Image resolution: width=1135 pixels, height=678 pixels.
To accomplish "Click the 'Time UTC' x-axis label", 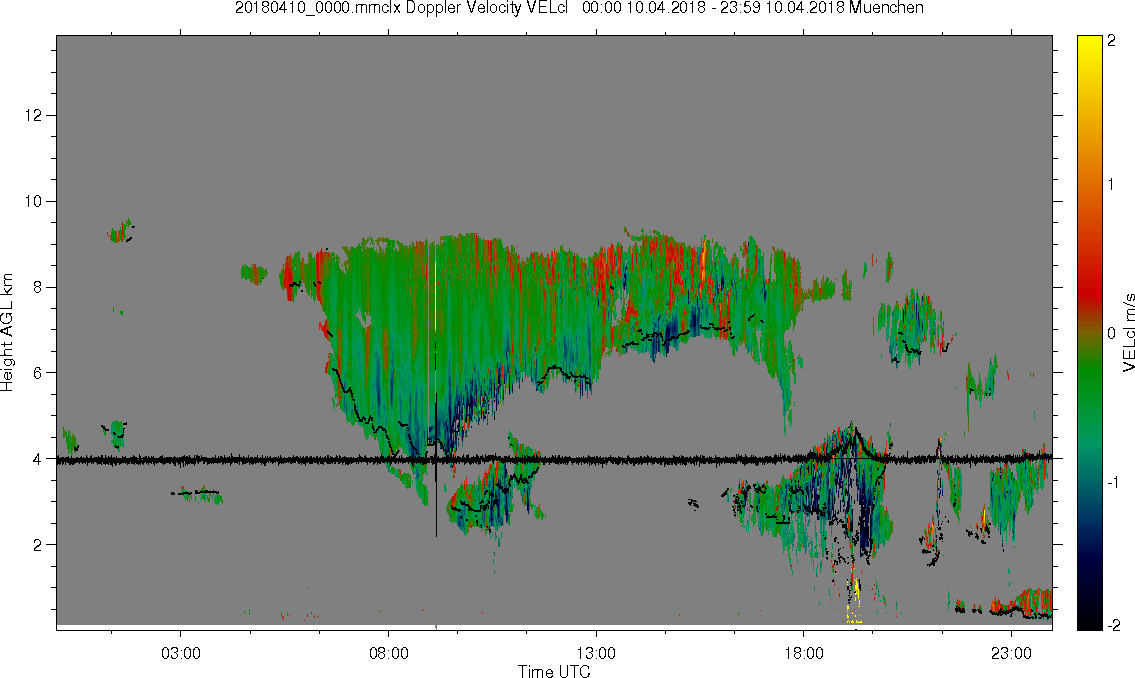I will (554, 671).
